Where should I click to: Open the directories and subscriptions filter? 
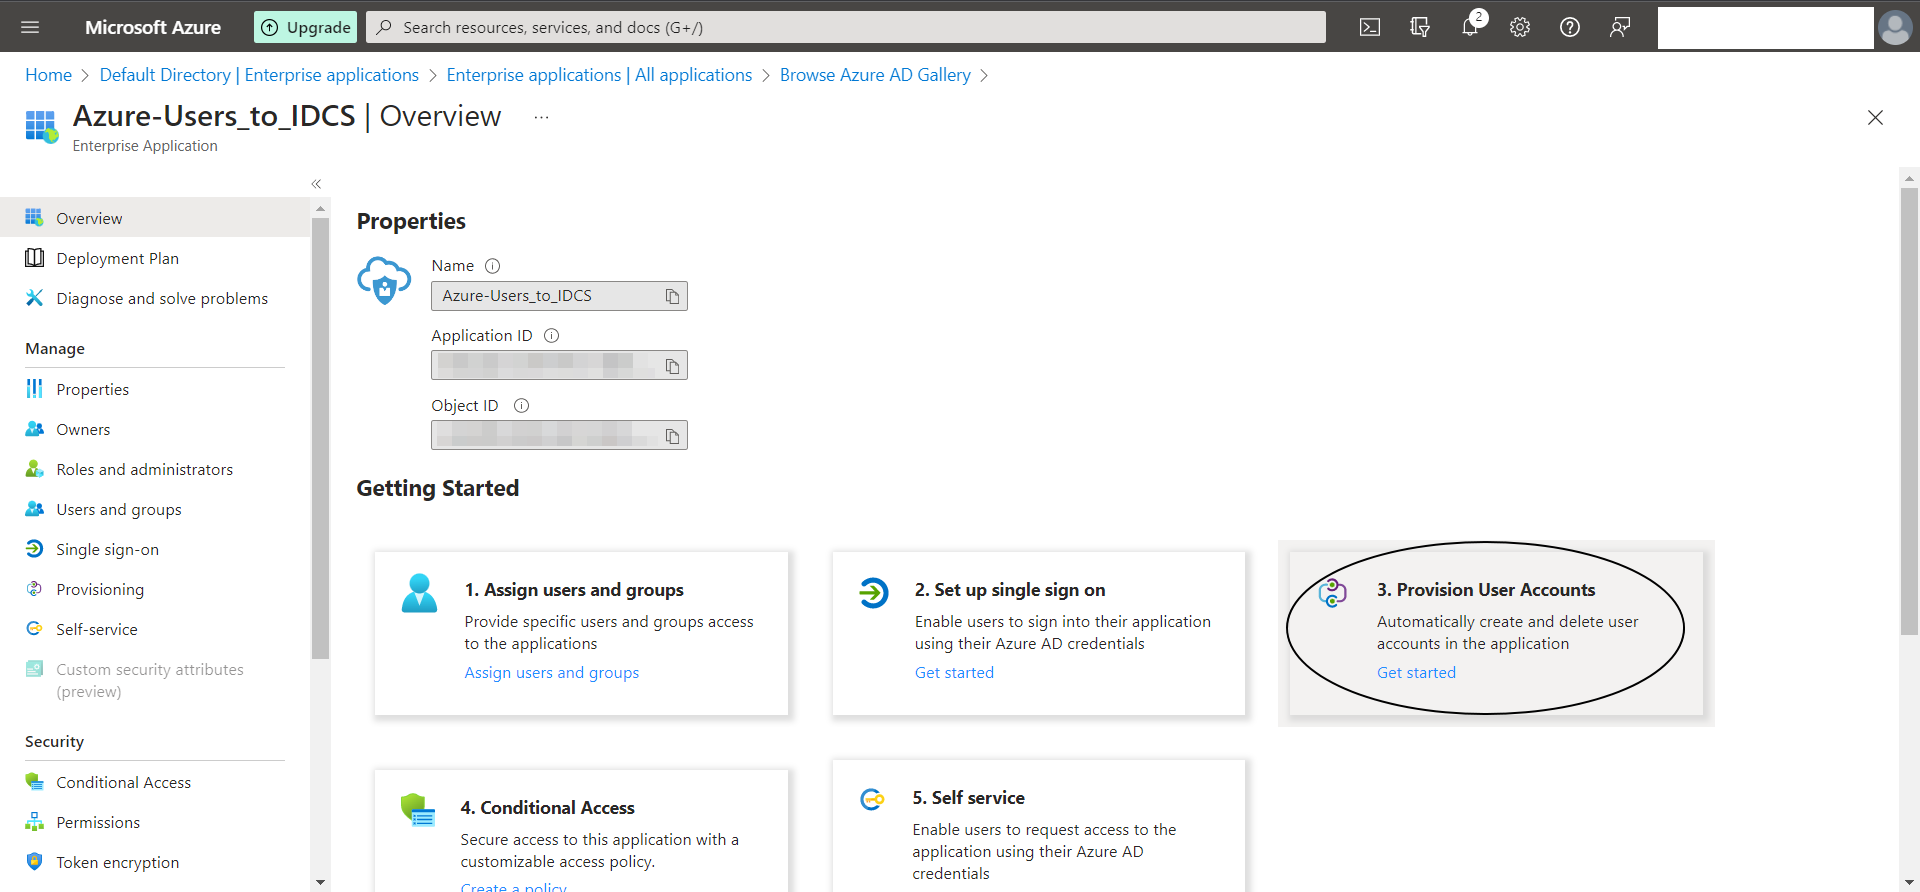tap(1420, 27)
